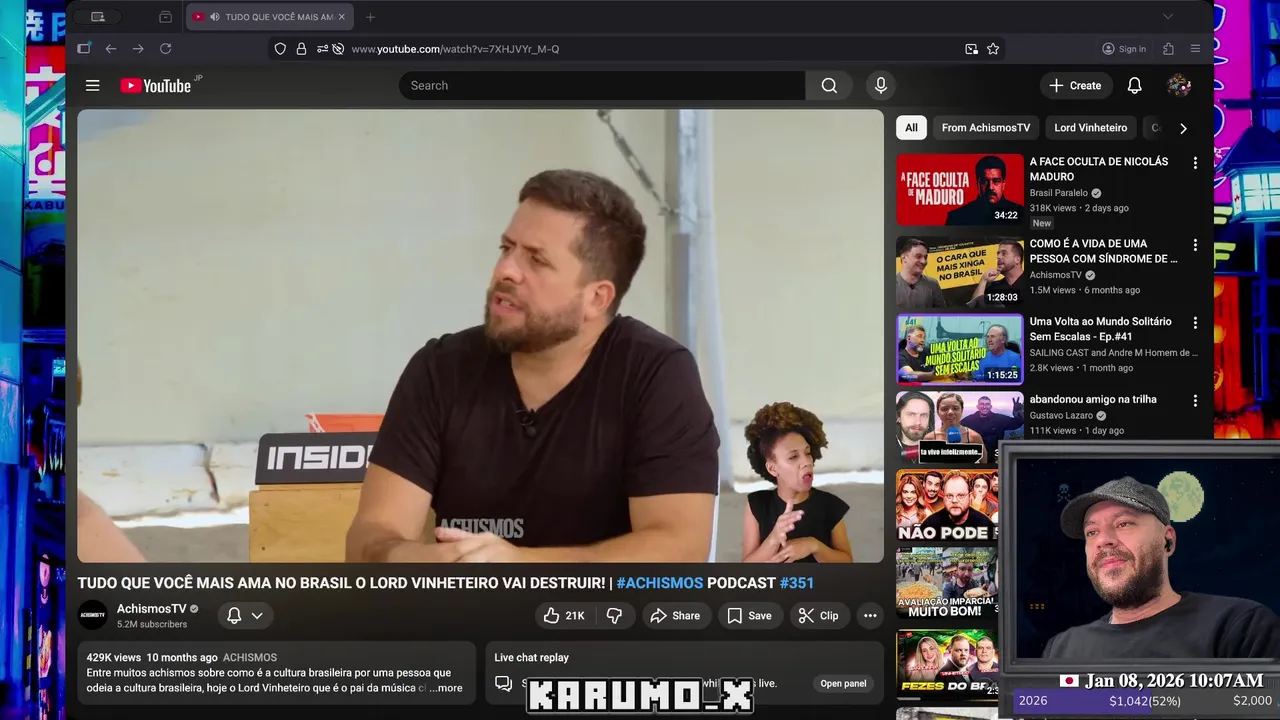Open O CARA QUE MAIS XINGA NO BRASIL thumbnail
This screenshot has width=1280, height=720.
point(960,272)
